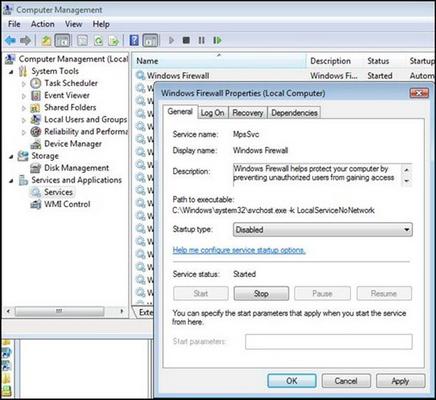Image resolution: width=436 pixels, height=400 pixels.
Task: Collapse the System Tools tree node
Action: tap(12, 72)
